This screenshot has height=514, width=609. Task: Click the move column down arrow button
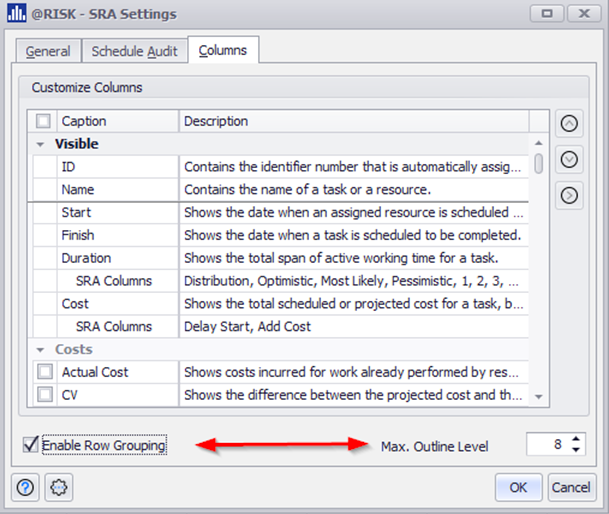point(569,159)
